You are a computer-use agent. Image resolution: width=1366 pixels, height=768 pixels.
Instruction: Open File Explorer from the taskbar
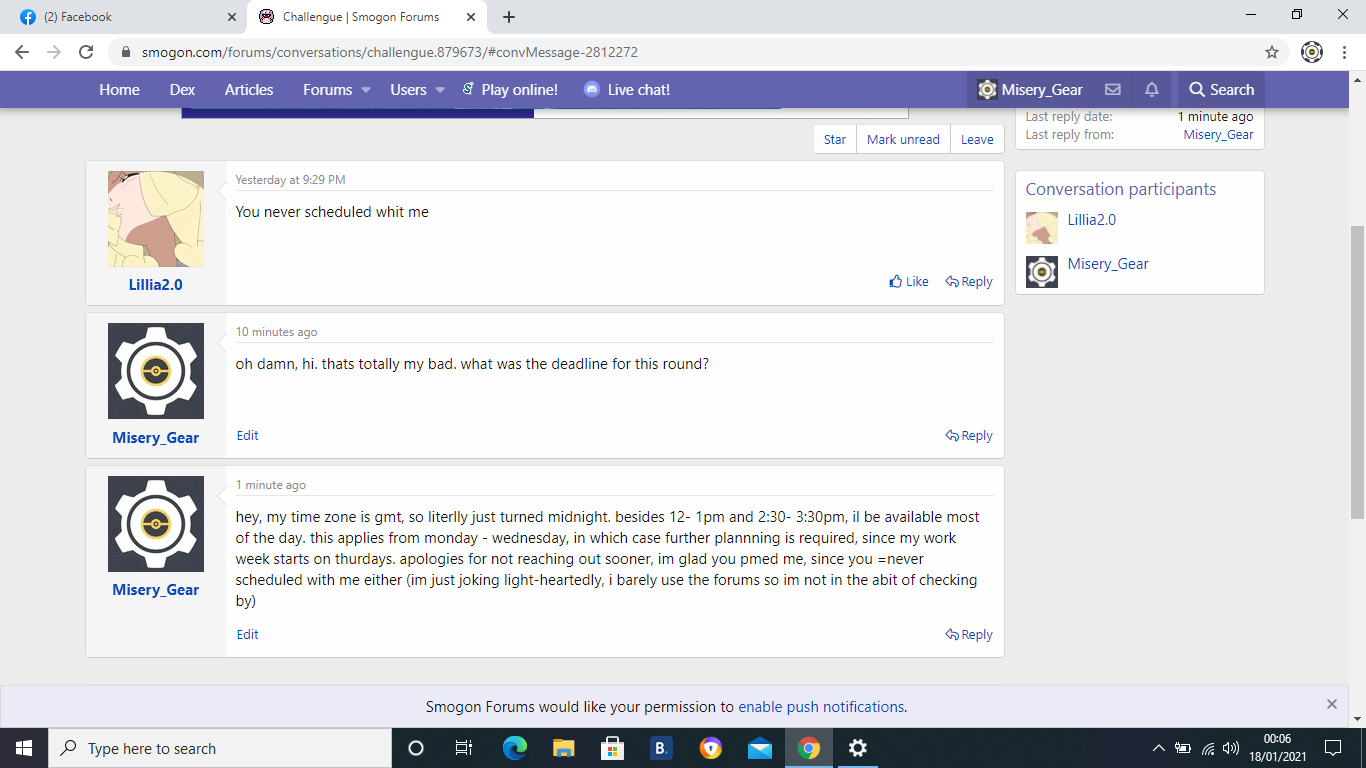[564, 748]
